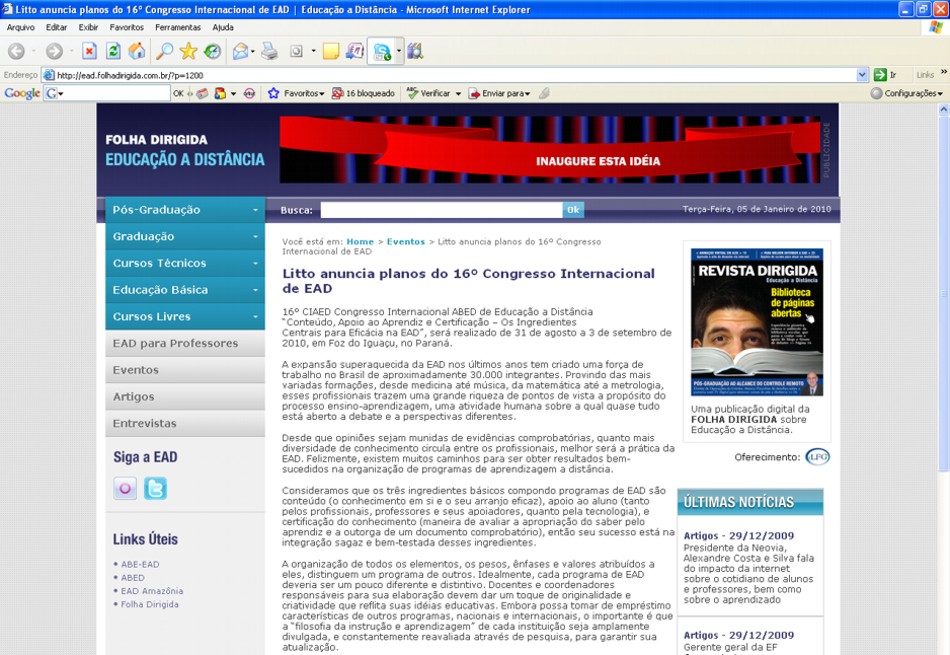Open the Favoritos menu in the menu bar
The height and width of the screenshot is (655, 950).
click(x=127, y=27)
